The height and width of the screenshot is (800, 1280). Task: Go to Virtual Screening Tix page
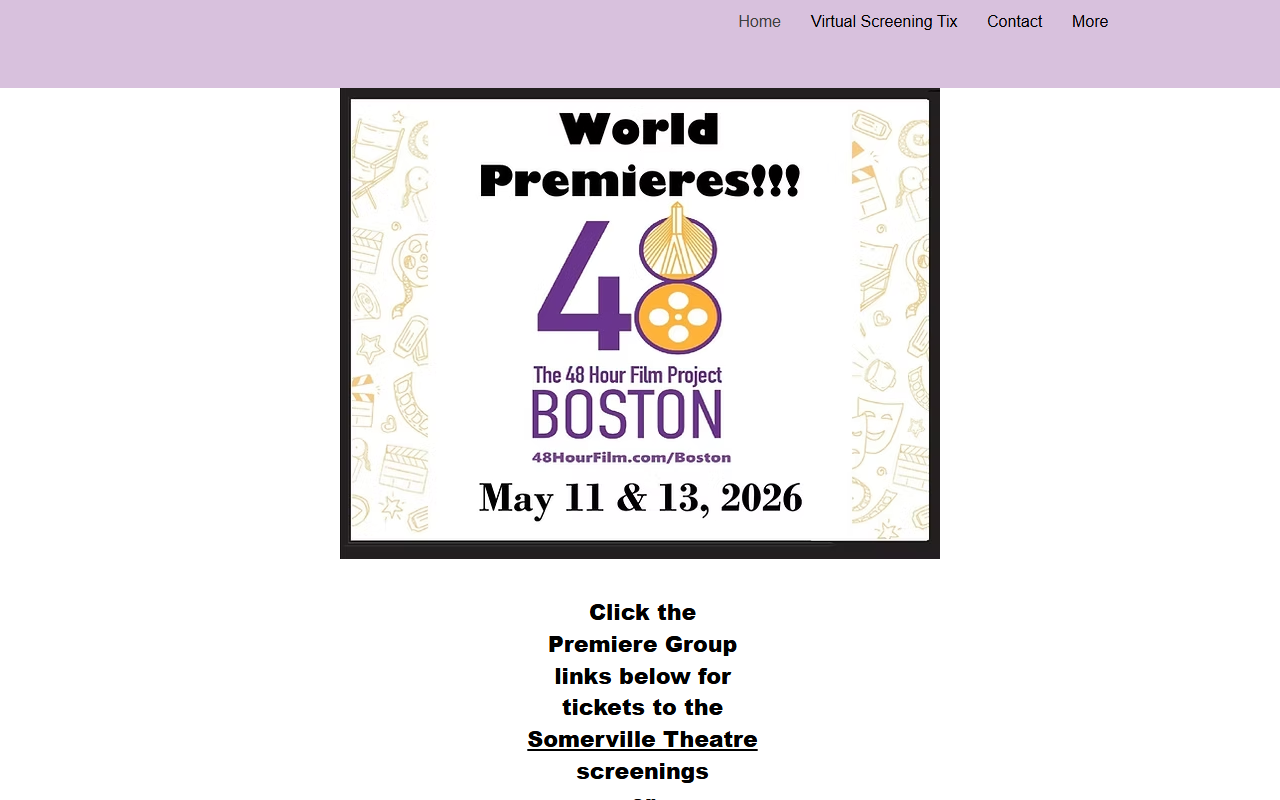click(x=884, y=22)
